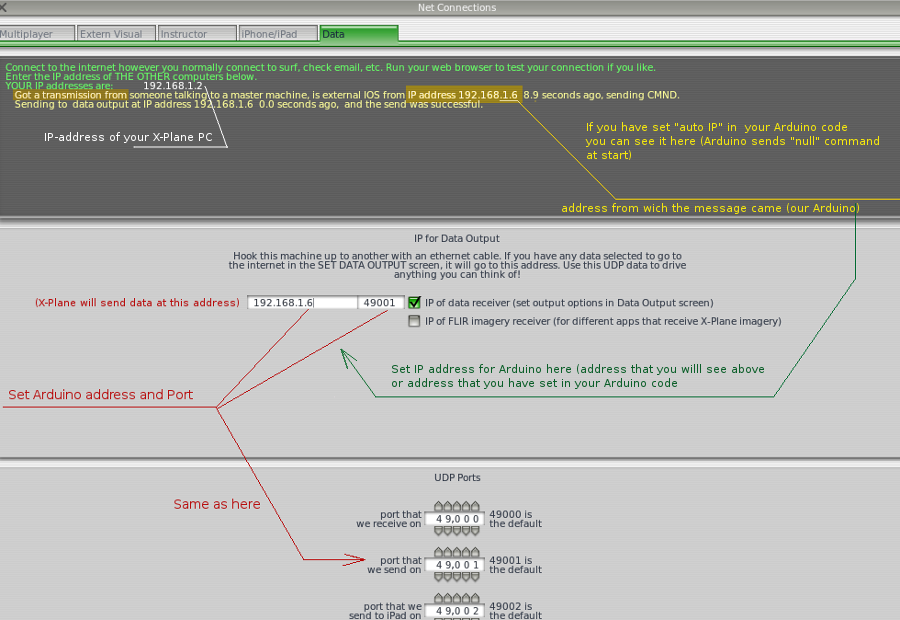Edit the data output IP address 192.168.1.6
This screenshot has height=620, width=900.
click(x=302, y=303)
